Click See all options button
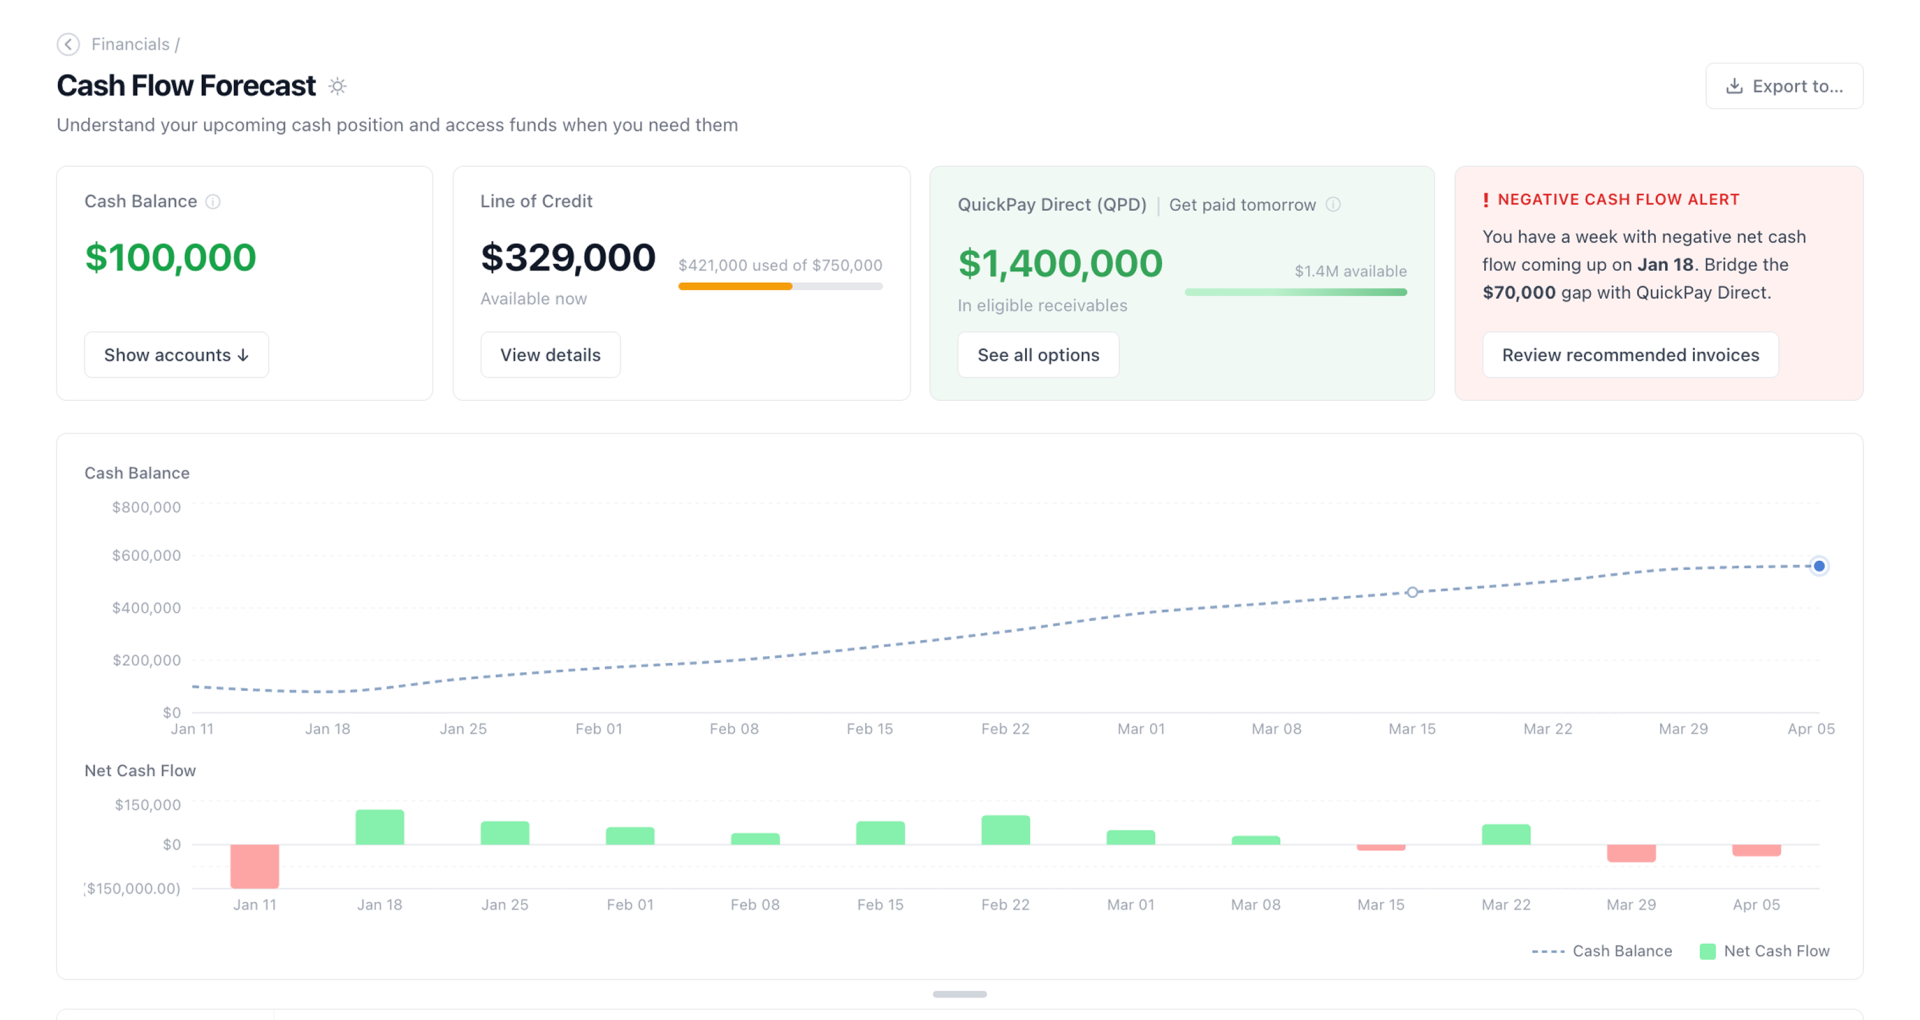This screenshot has width=1920, height=1020. point(1038,355)
